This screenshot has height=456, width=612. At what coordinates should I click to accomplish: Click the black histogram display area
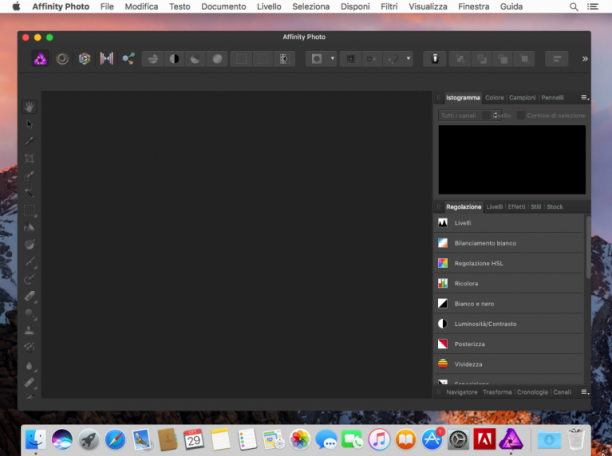click(512, 159)
